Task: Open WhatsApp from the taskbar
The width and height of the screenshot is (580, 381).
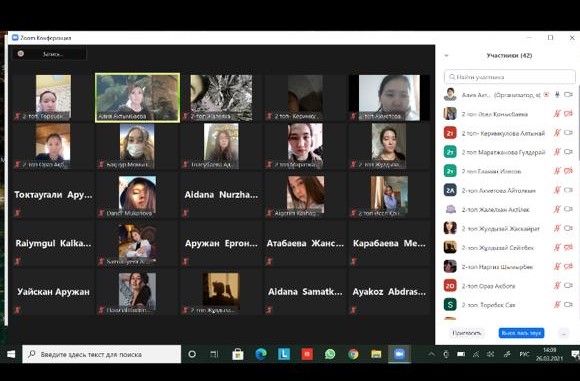Action: pos(330,354)
